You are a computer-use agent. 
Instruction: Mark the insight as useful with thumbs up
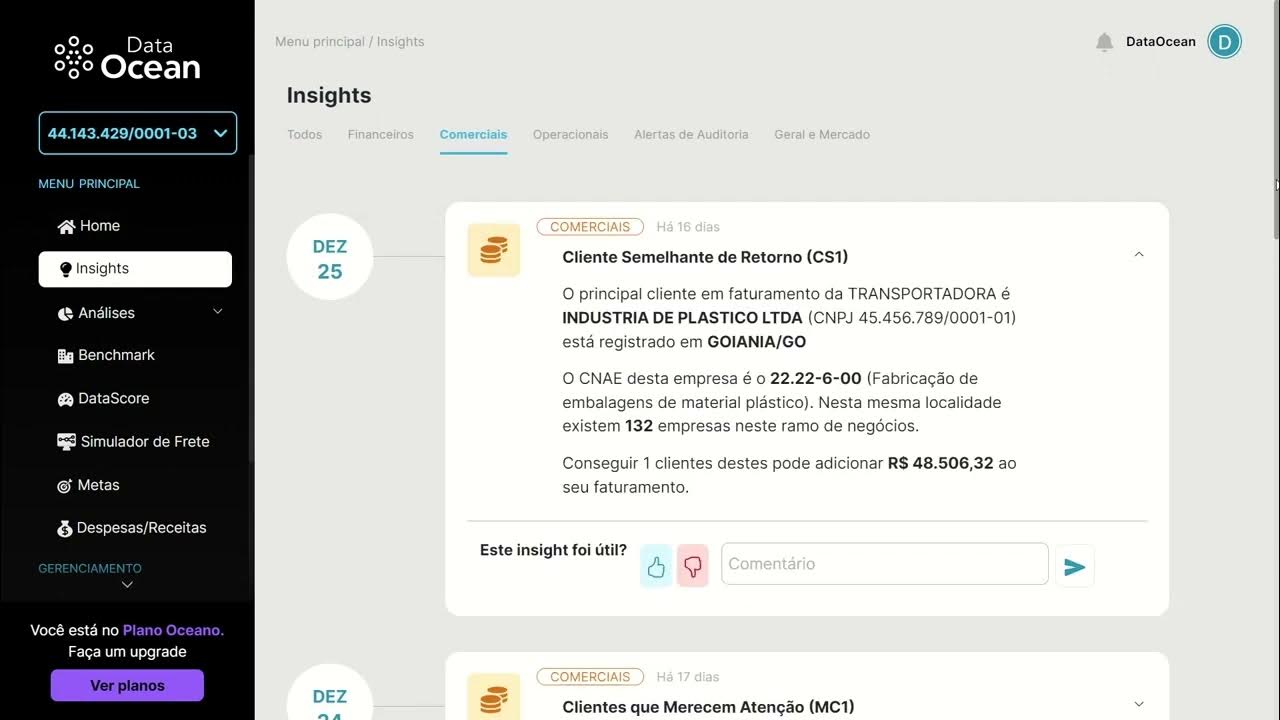(x=656, y=565)
